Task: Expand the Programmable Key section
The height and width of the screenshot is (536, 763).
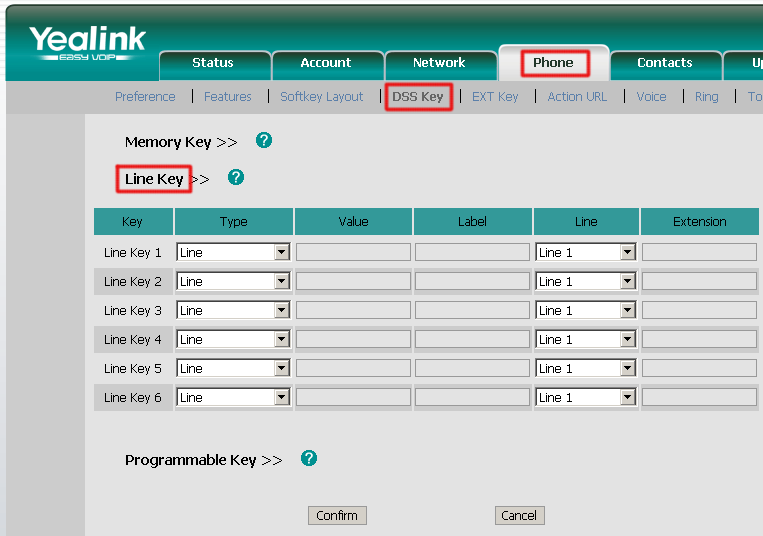Action: (203, 460)
